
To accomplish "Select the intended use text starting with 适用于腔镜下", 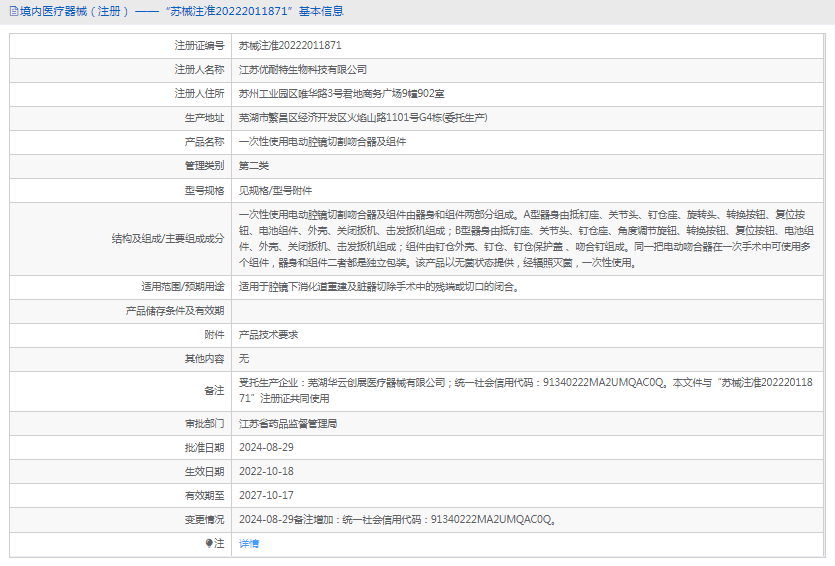I will point(379,287).
